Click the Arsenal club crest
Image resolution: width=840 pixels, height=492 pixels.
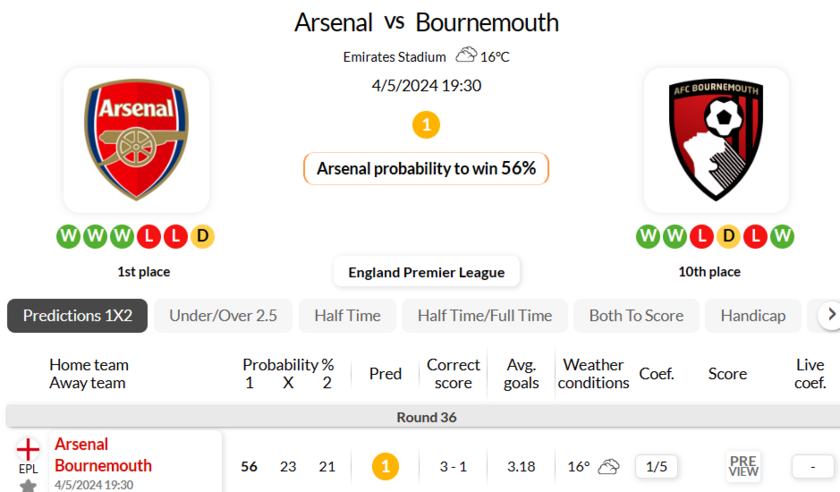click(136, 140)
